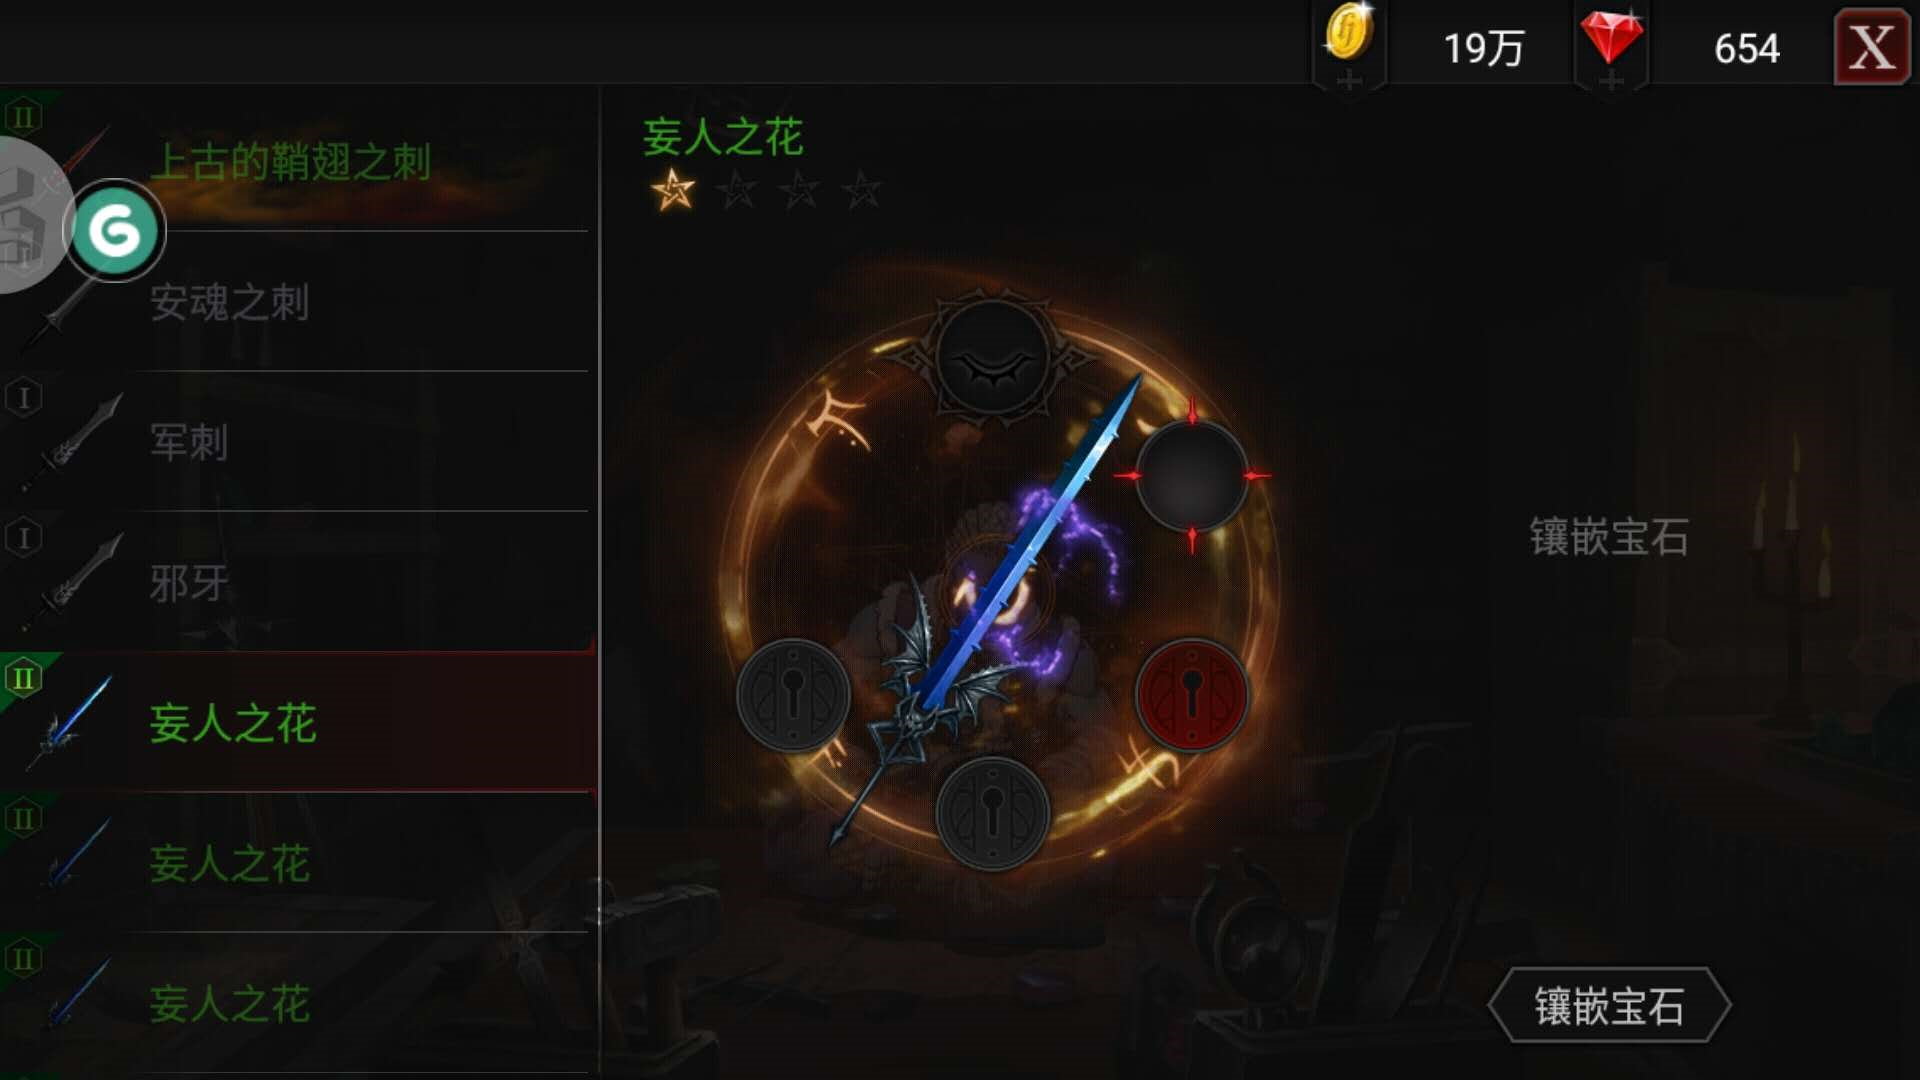Open the floating green G assistant icon

pyautogui.click(x=115, y=231)
